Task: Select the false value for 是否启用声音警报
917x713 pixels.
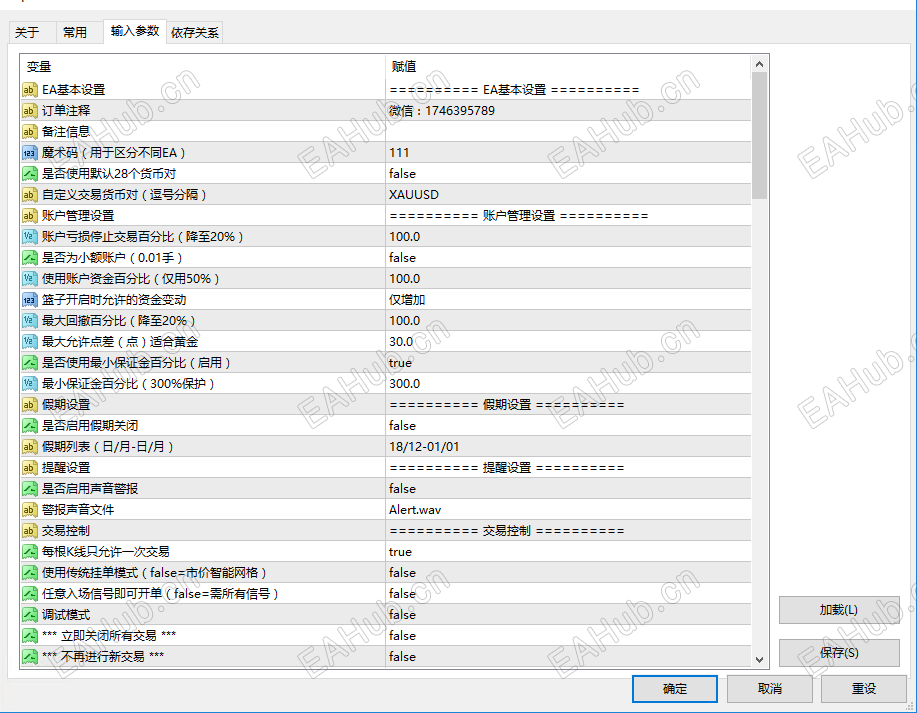Action: [x=402, y=489]
